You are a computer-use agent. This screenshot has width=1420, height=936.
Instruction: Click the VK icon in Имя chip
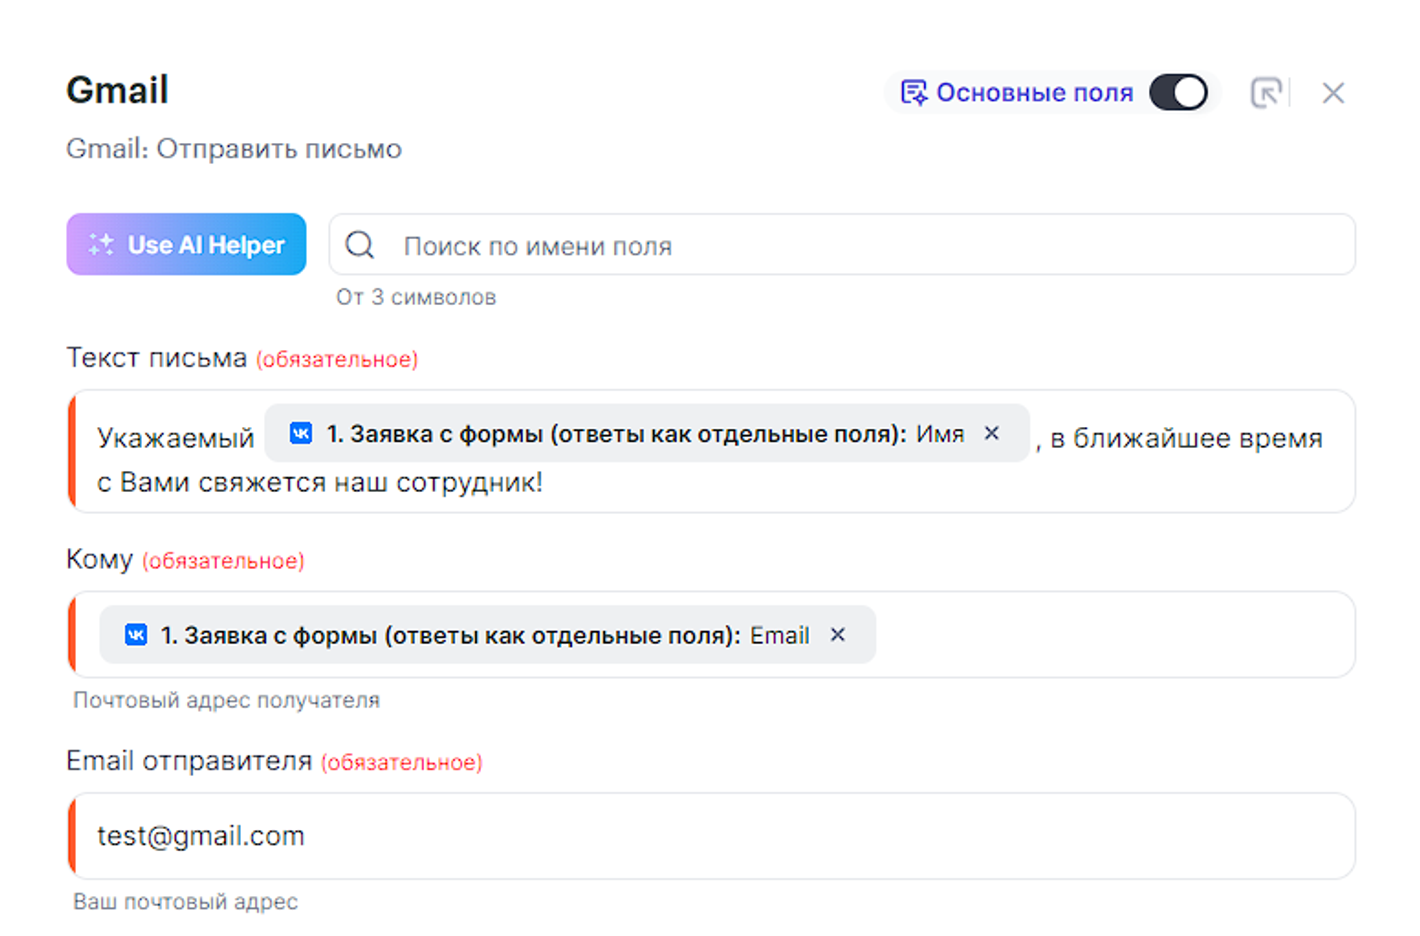pyautogui.click(x=301, y=433)
